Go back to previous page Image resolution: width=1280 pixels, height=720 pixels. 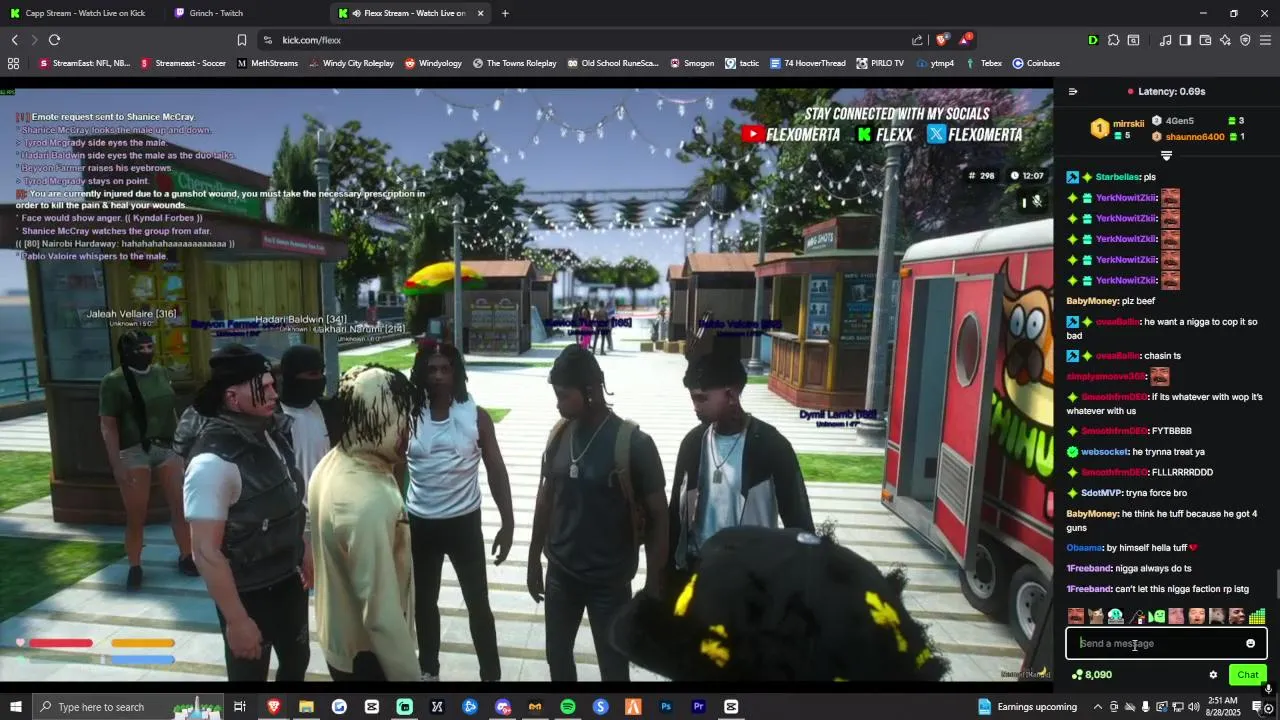[x=14, y=40]
